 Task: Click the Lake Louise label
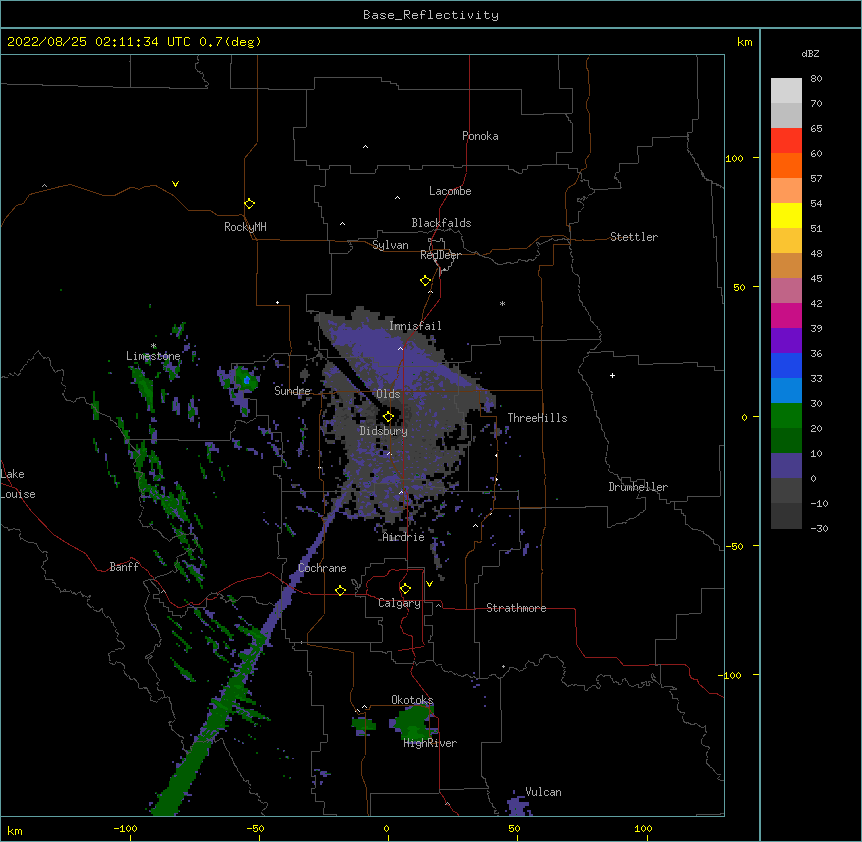(x=18, y=484)
